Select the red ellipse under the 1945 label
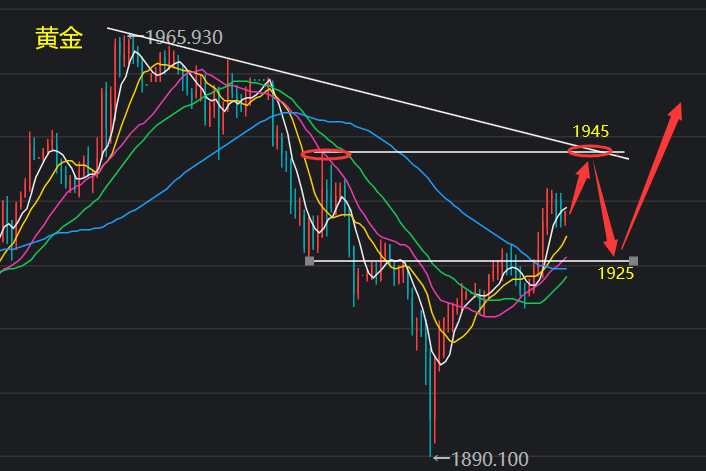The image size is (706, 471). point(589,152)
